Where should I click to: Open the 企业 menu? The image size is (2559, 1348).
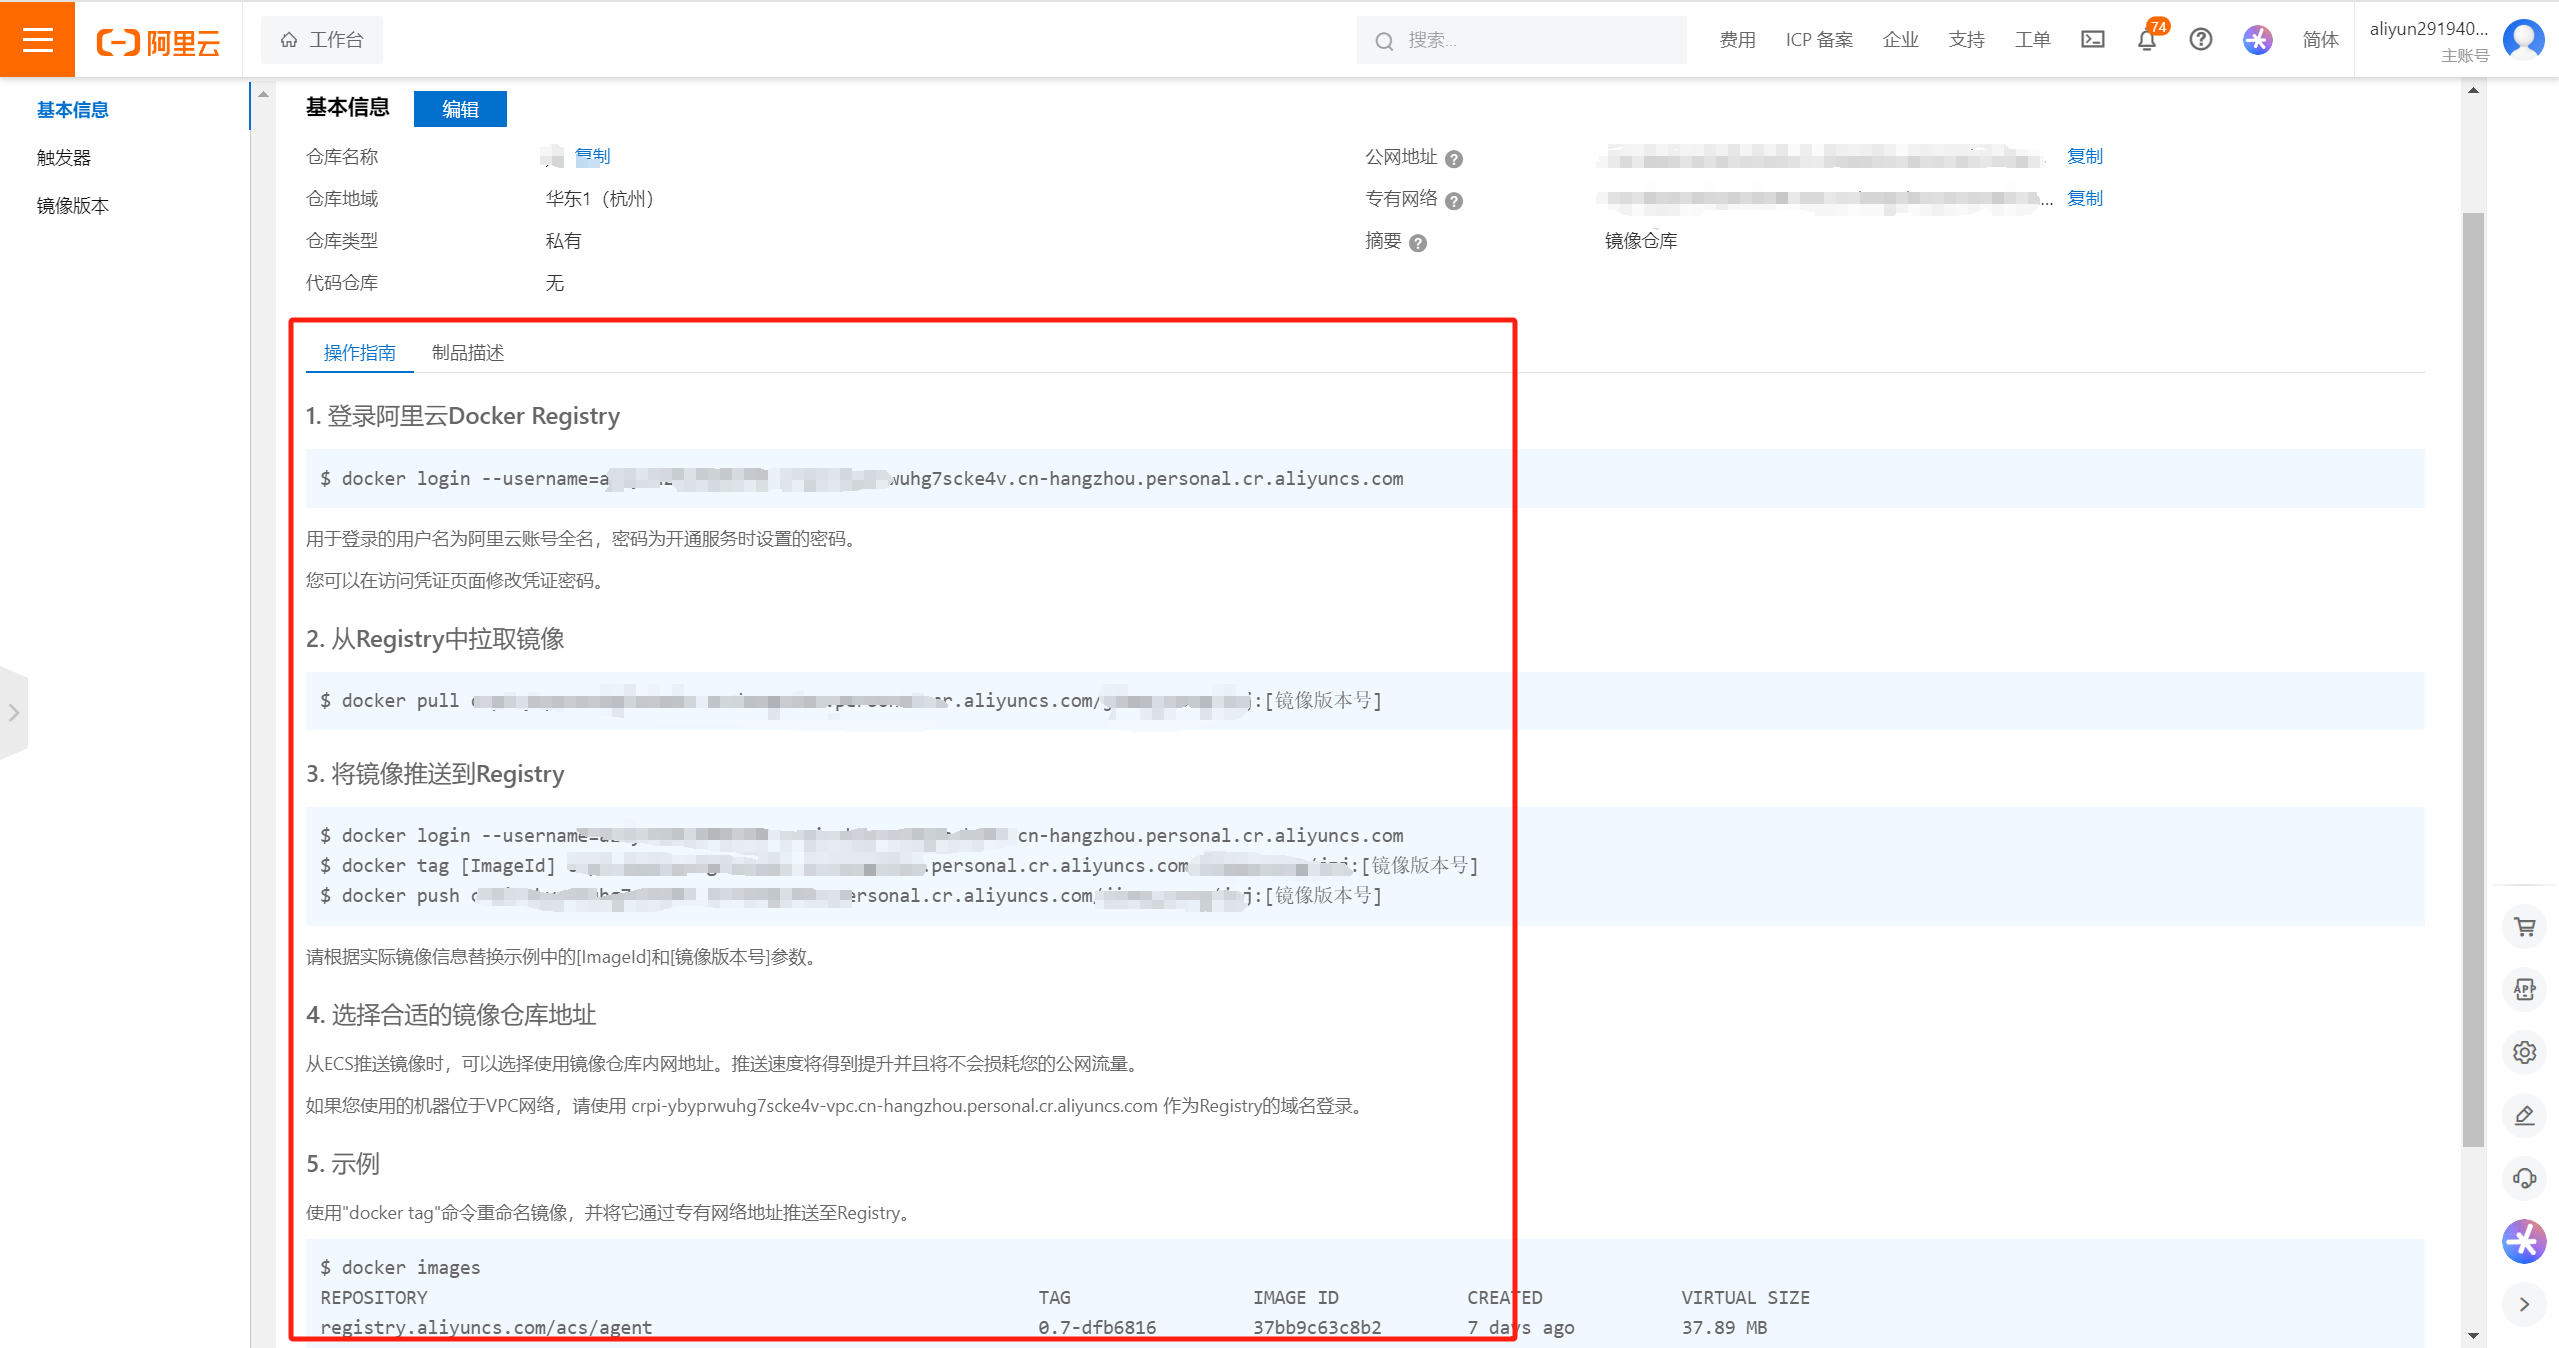1900,40
